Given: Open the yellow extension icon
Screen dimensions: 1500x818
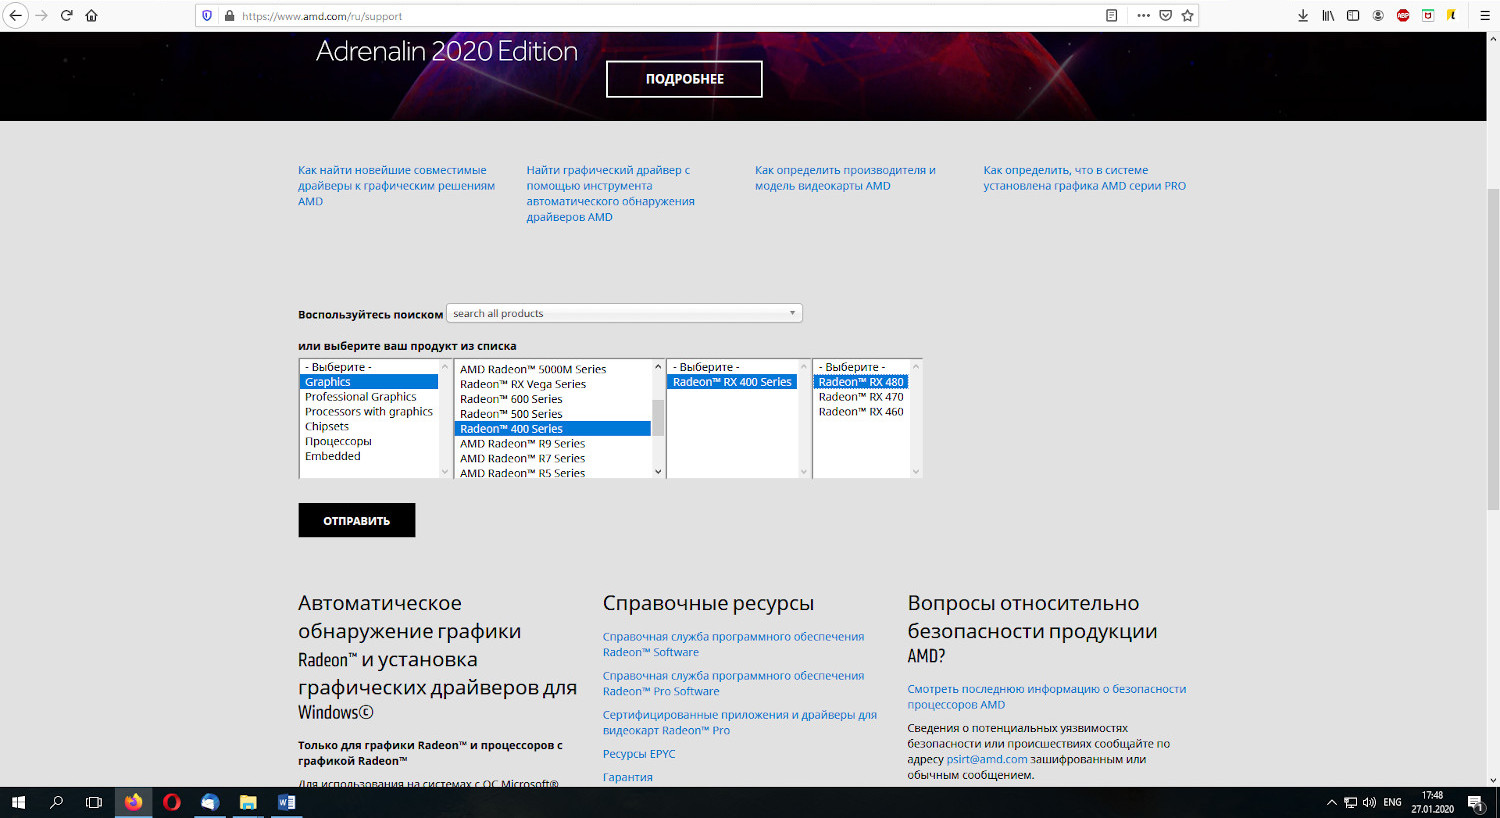Looking at the screenshot, I should tap(1452, 16).
